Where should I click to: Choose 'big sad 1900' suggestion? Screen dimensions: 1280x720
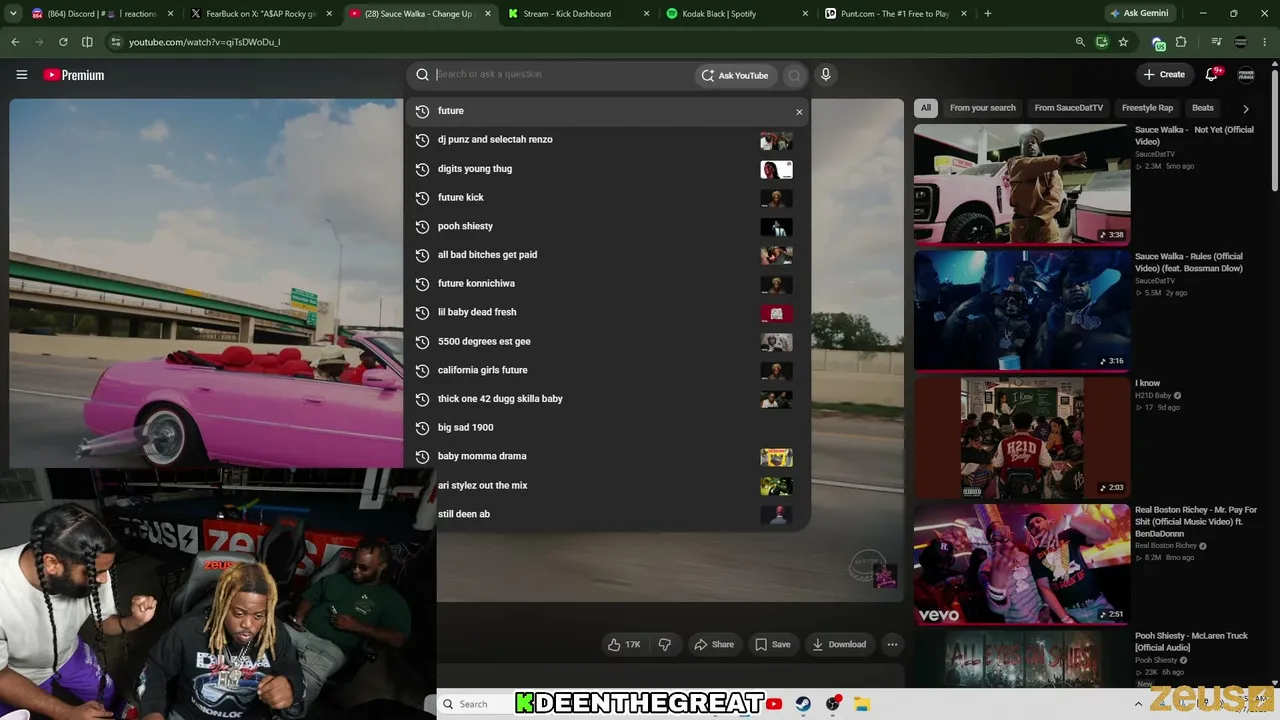(x=607, y=427)
